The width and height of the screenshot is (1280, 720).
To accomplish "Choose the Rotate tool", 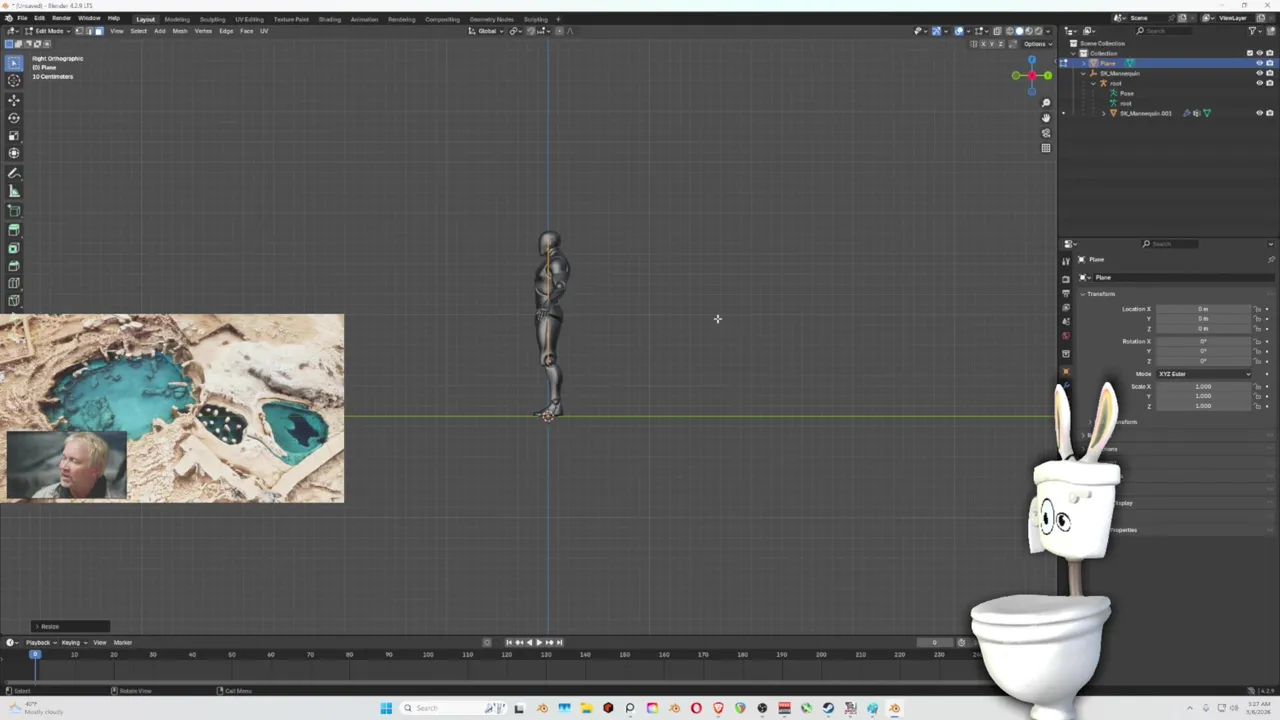I will 14,118.
